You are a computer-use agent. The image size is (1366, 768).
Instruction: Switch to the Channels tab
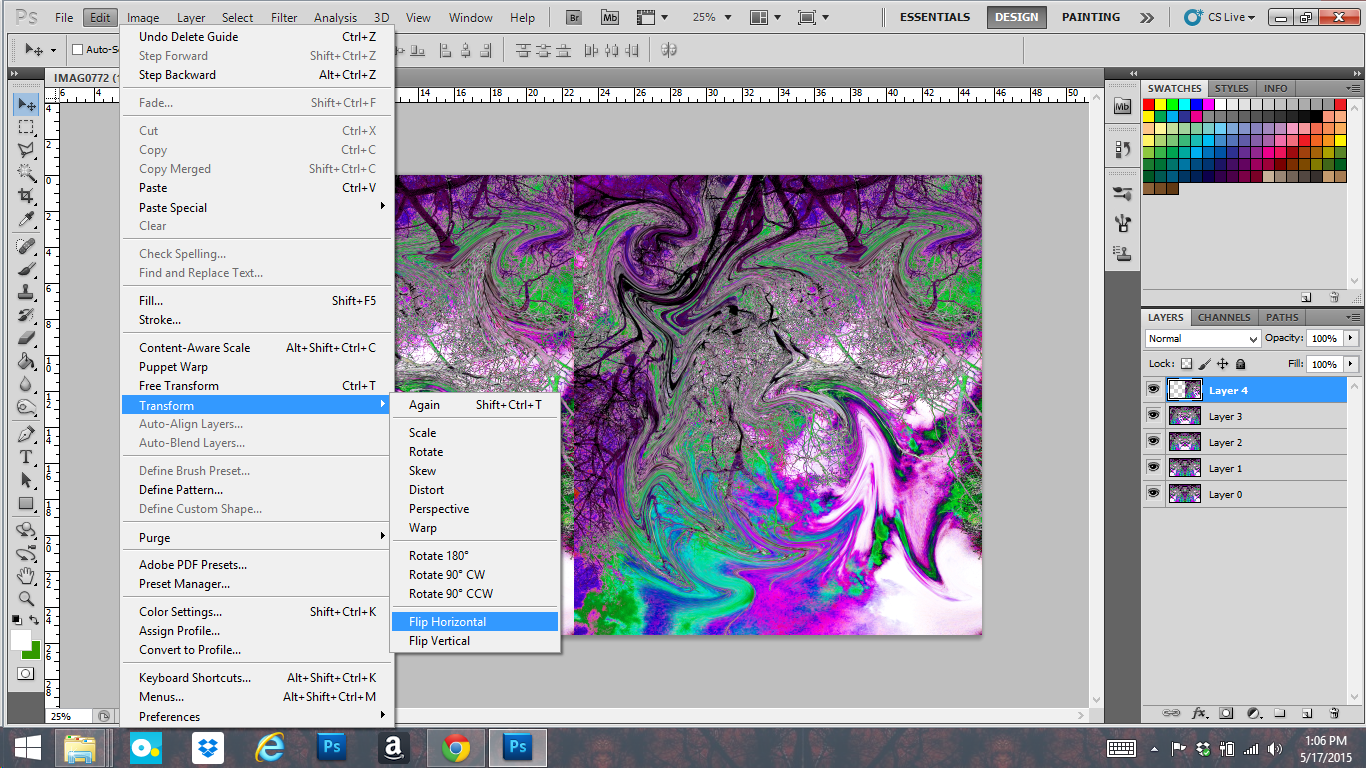[1224, 317]
